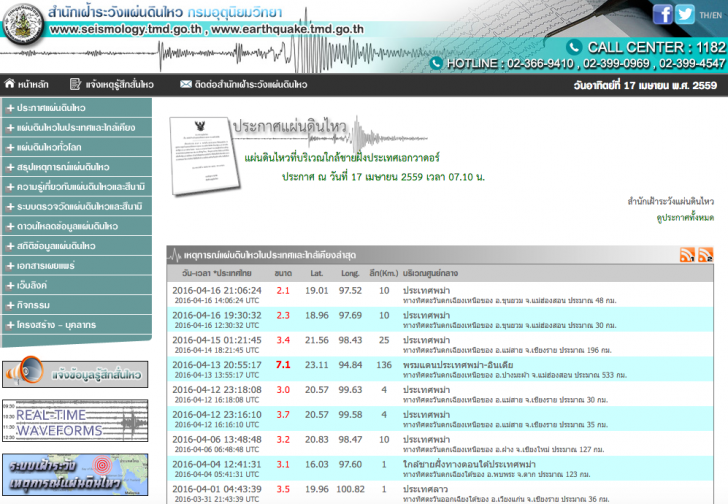Click latitude value 16.03
This screenshot has width=728, height=504.
pyautogui.click(x=317, y=464)
